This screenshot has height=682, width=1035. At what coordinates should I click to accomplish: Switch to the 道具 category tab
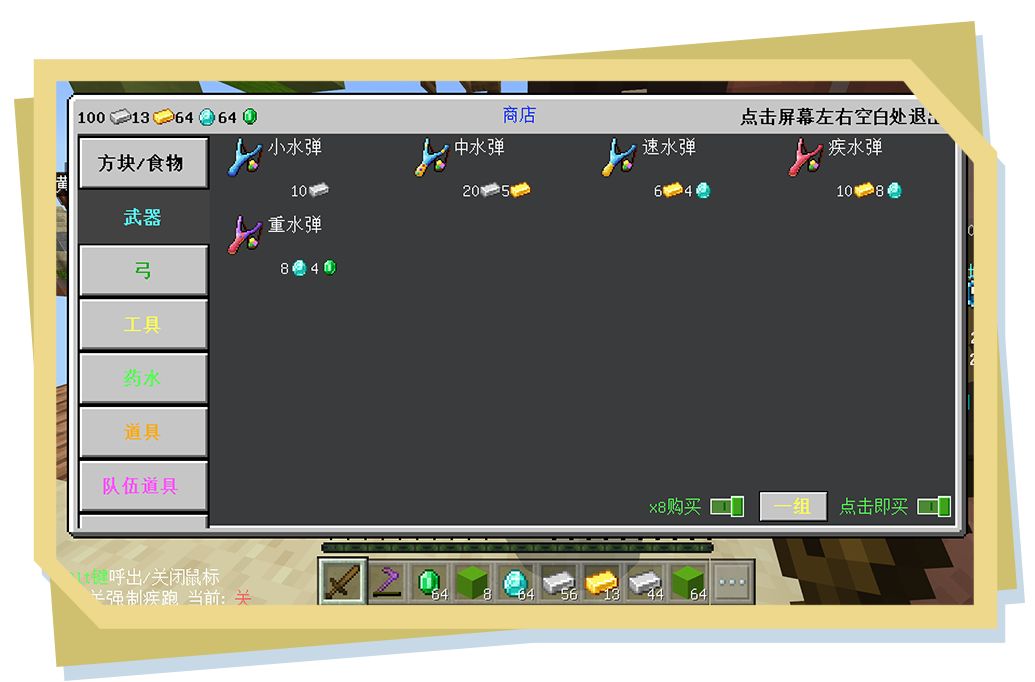point(143,432)
